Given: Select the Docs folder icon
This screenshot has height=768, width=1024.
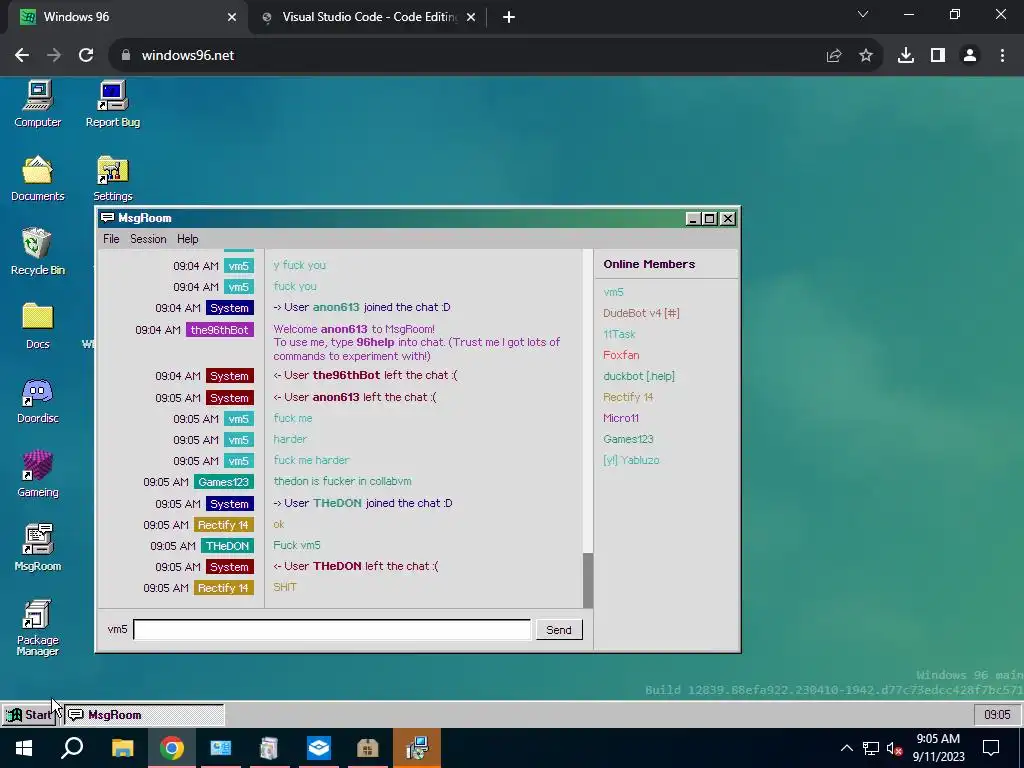Looking at the screenshot, I should 38,325.
